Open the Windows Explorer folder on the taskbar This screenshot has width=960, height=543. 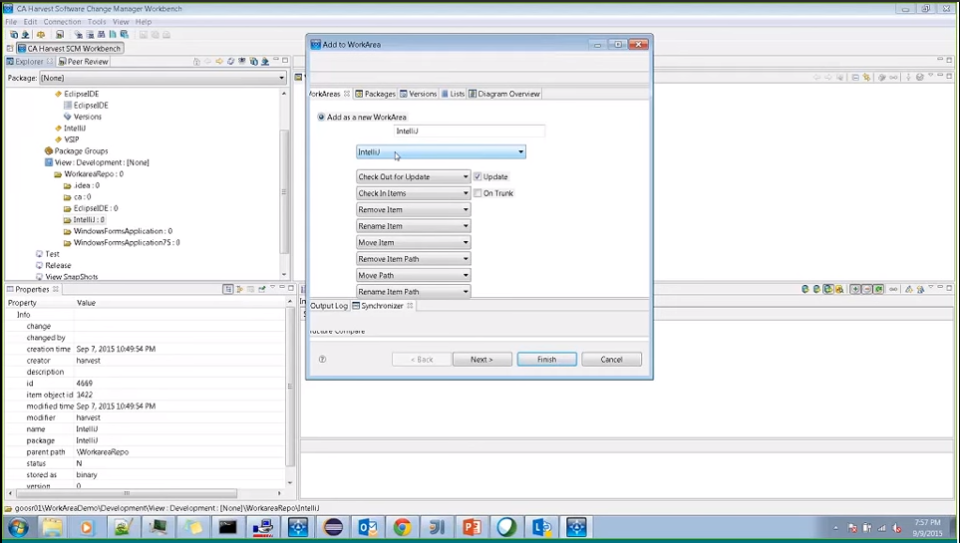(x=52, y=527)
